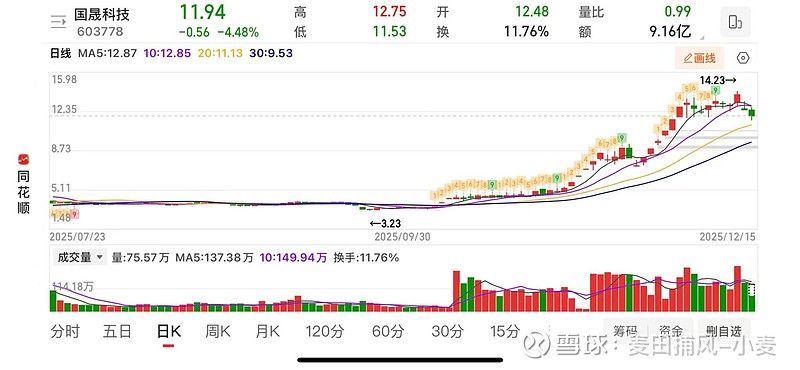Tap the 3.23 low price marker
Screen dimensions: 800x370
(x=385, y=223)
